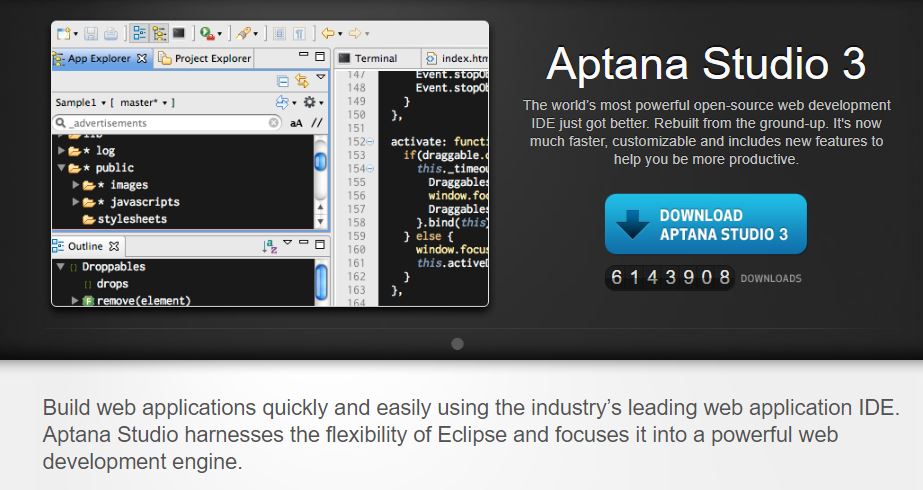The image size is (923, 490).
Task: Click the Collapse All icon in App Explorer
Action: 283,81
